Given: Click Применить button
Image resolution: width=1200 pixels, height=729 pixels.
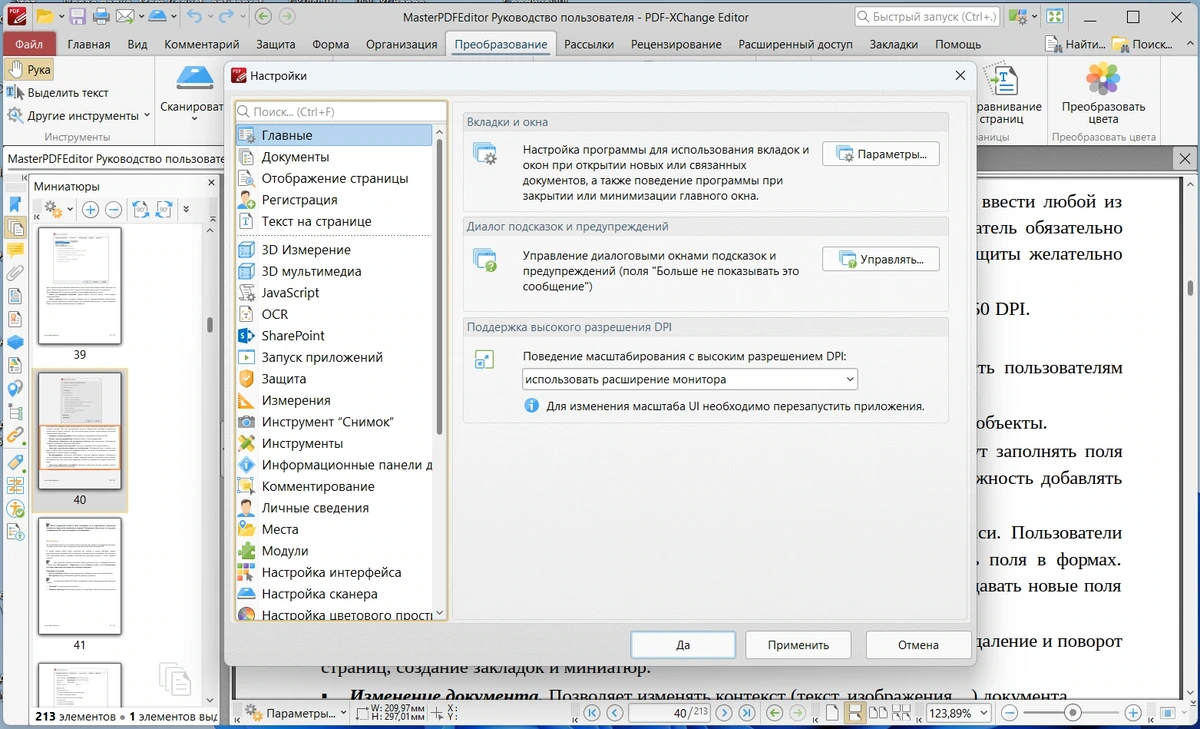Looking at the screenshot, I should pos(800,645).
